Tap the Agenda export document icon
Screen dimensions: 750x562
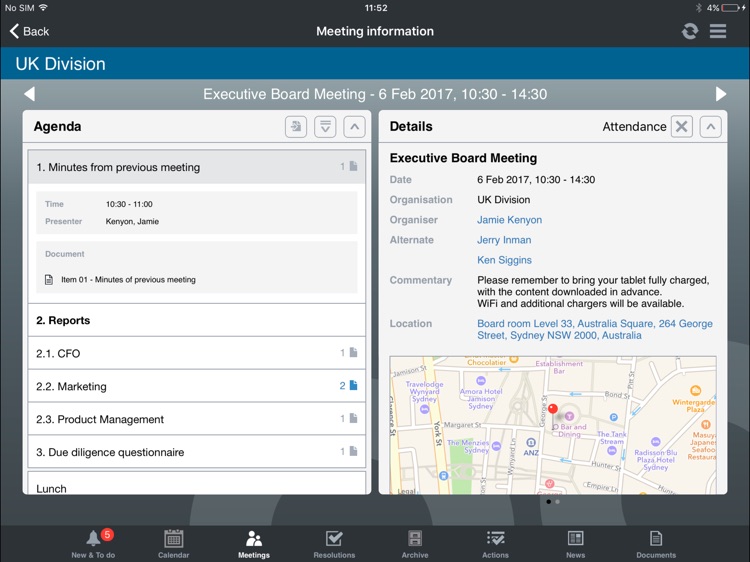pyautogui.click(x=296, y=127)
